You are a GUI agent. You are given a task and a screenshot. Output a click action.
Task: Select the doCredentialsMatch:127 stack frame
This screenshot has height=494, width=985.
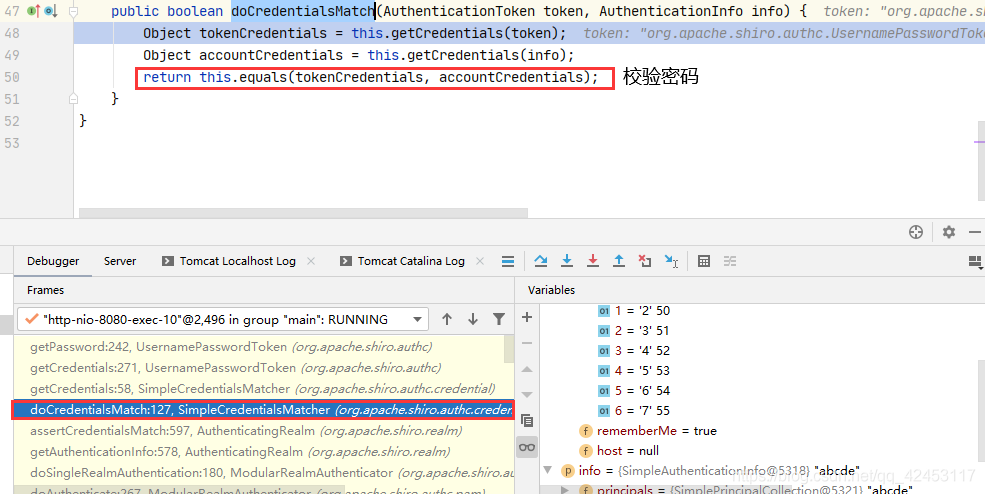click(x=263, y=410)
